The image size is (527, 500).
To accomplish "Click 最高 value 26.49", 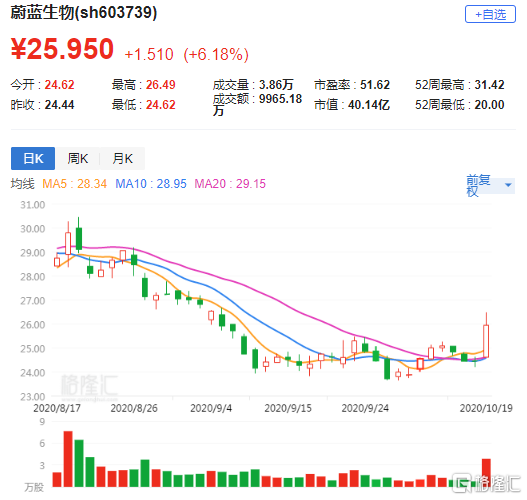I will (x=161, y=85).
